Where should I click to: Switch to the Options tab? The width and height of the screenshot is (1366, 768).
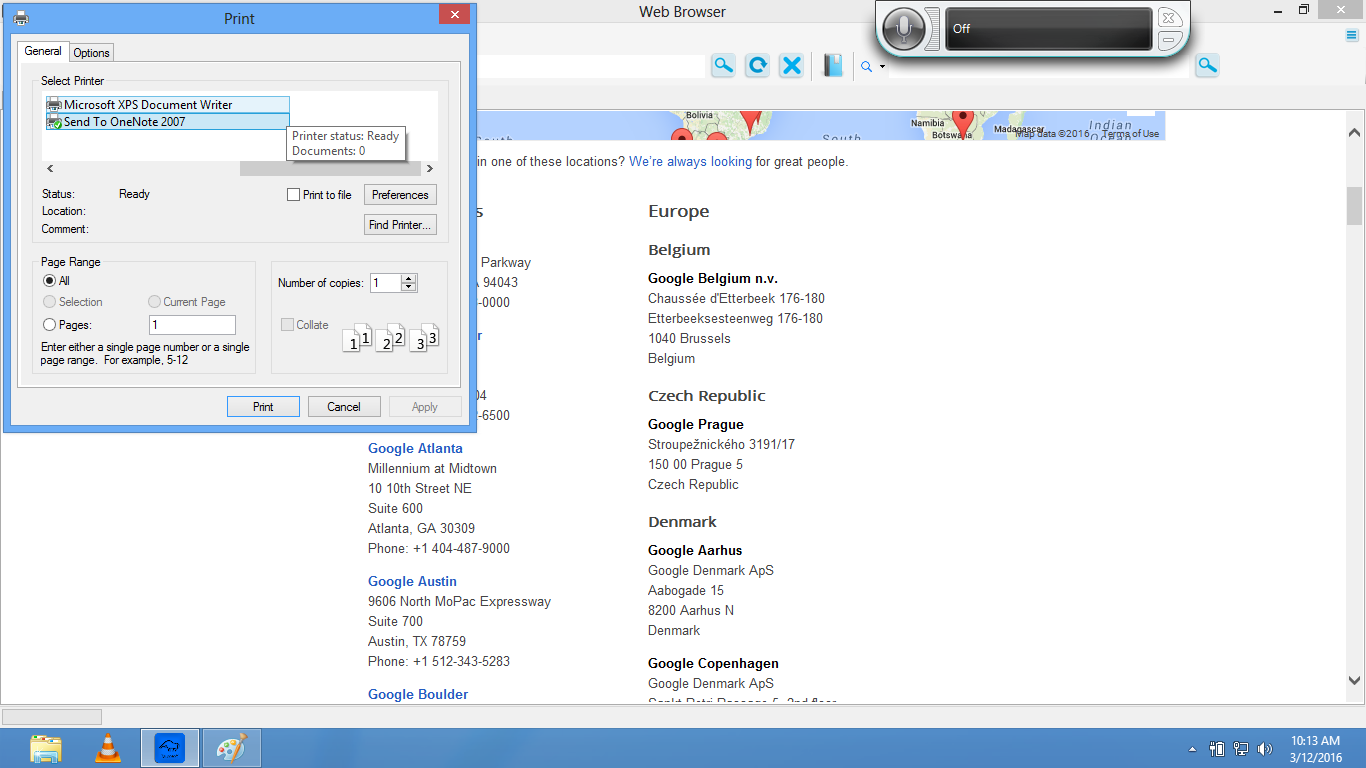coord(91,53)
